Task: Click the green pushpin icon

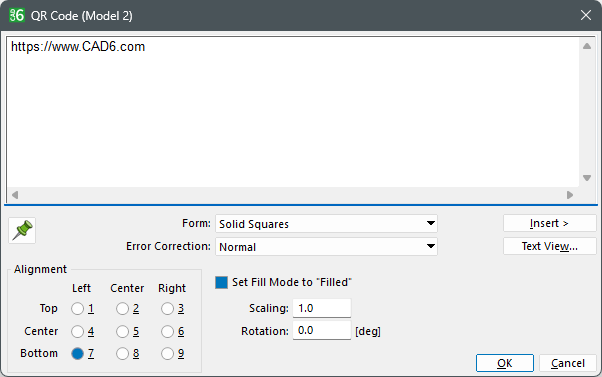Action: pos(22,230)
